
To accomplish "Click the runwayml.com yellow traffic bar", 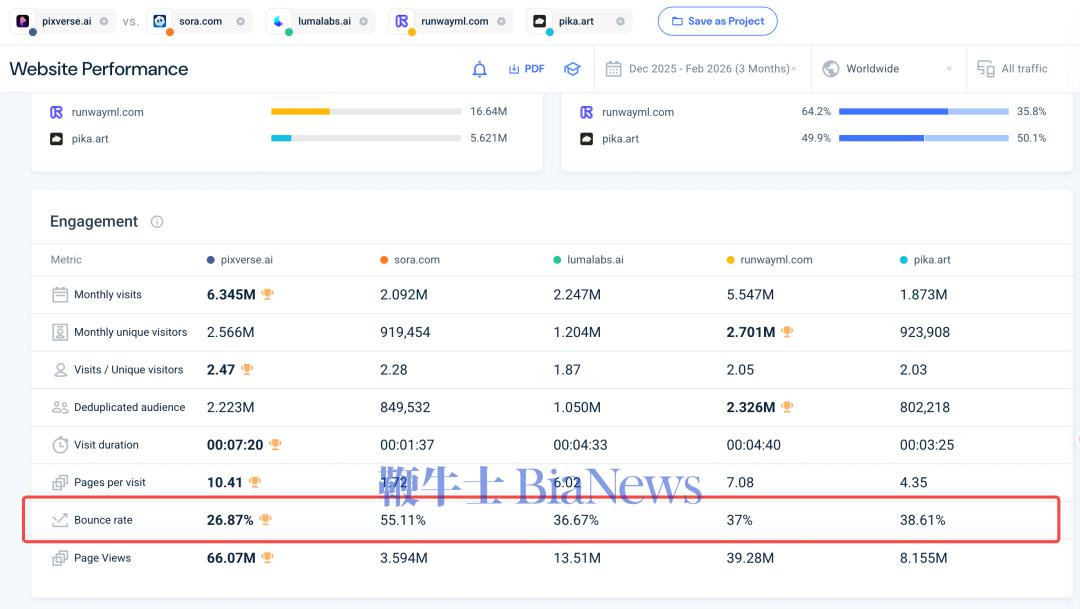I will (x=300, y=112).
